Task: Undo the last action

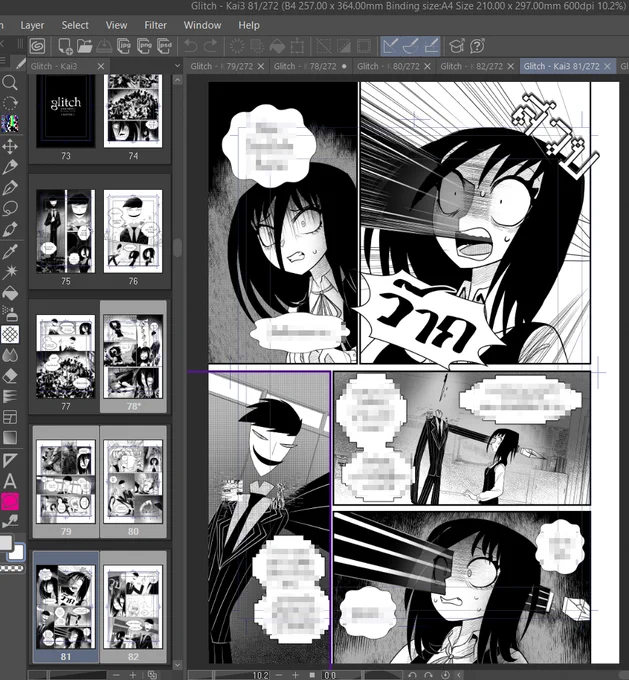Action: click(x=190, y=46)
